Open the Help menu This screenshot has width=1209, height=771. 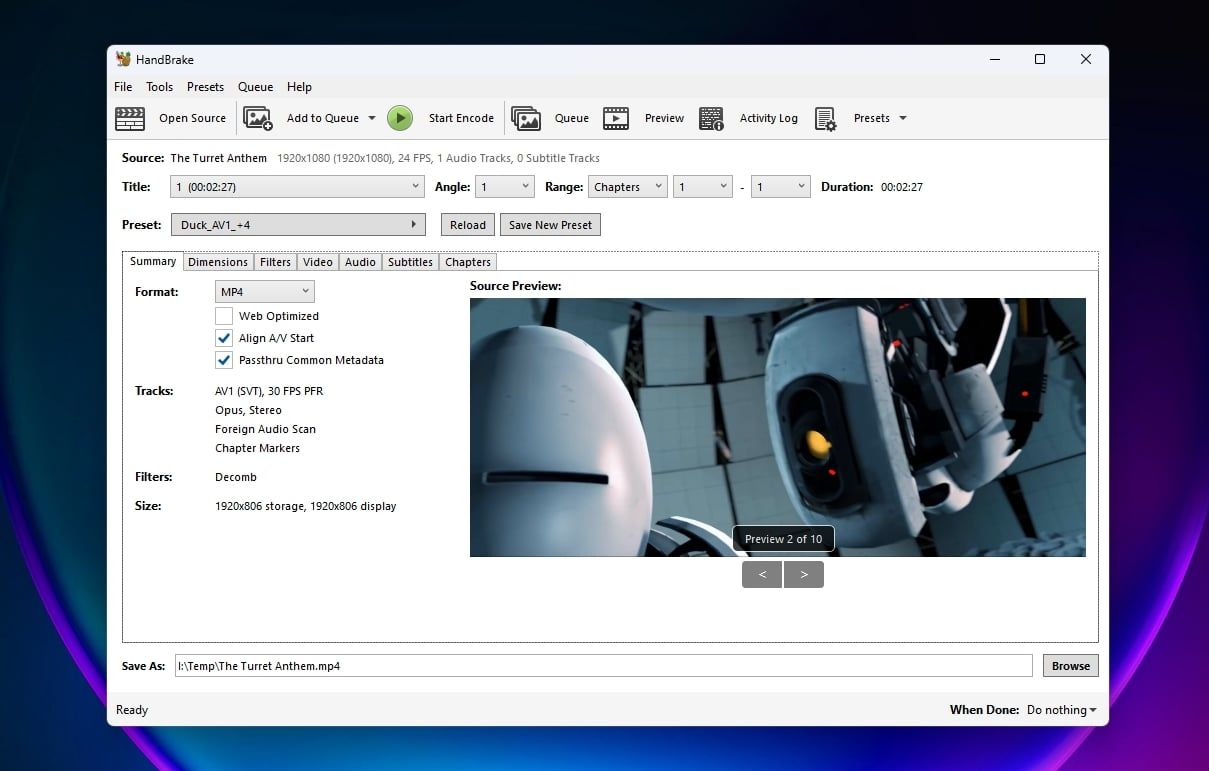299,87
